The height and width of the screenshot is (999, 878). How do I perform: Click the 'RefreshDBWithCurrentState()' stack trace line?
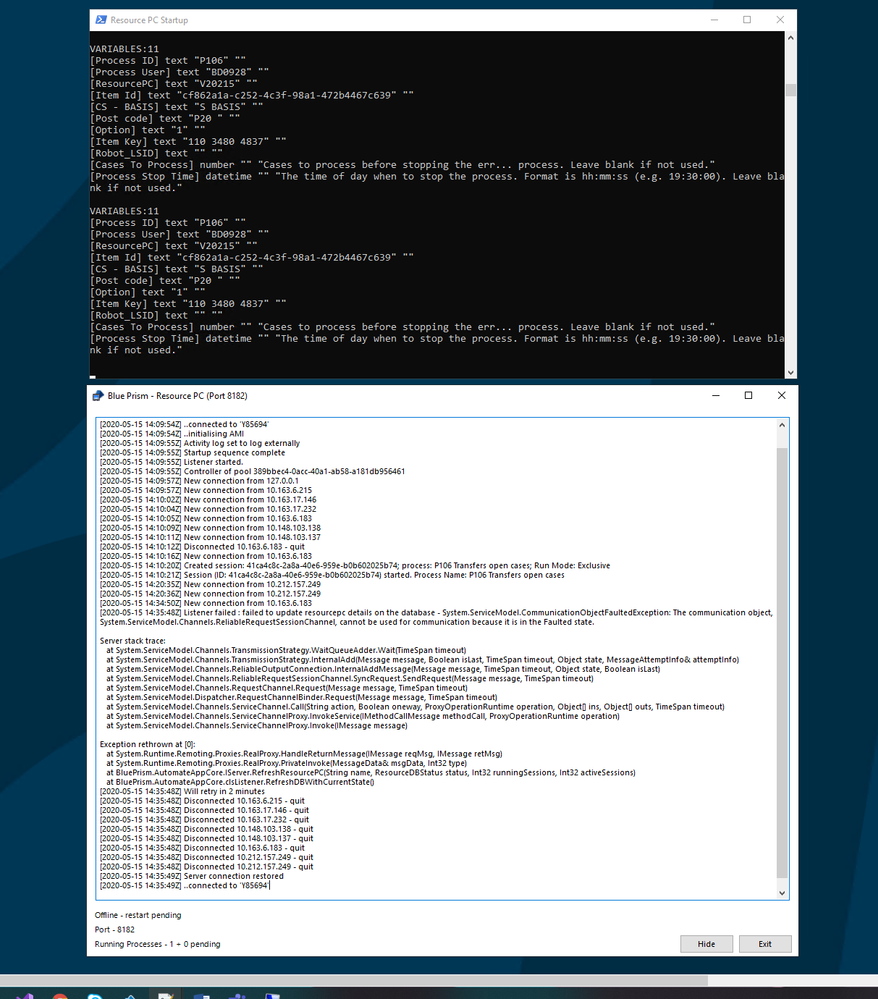[x=240, y=782]
